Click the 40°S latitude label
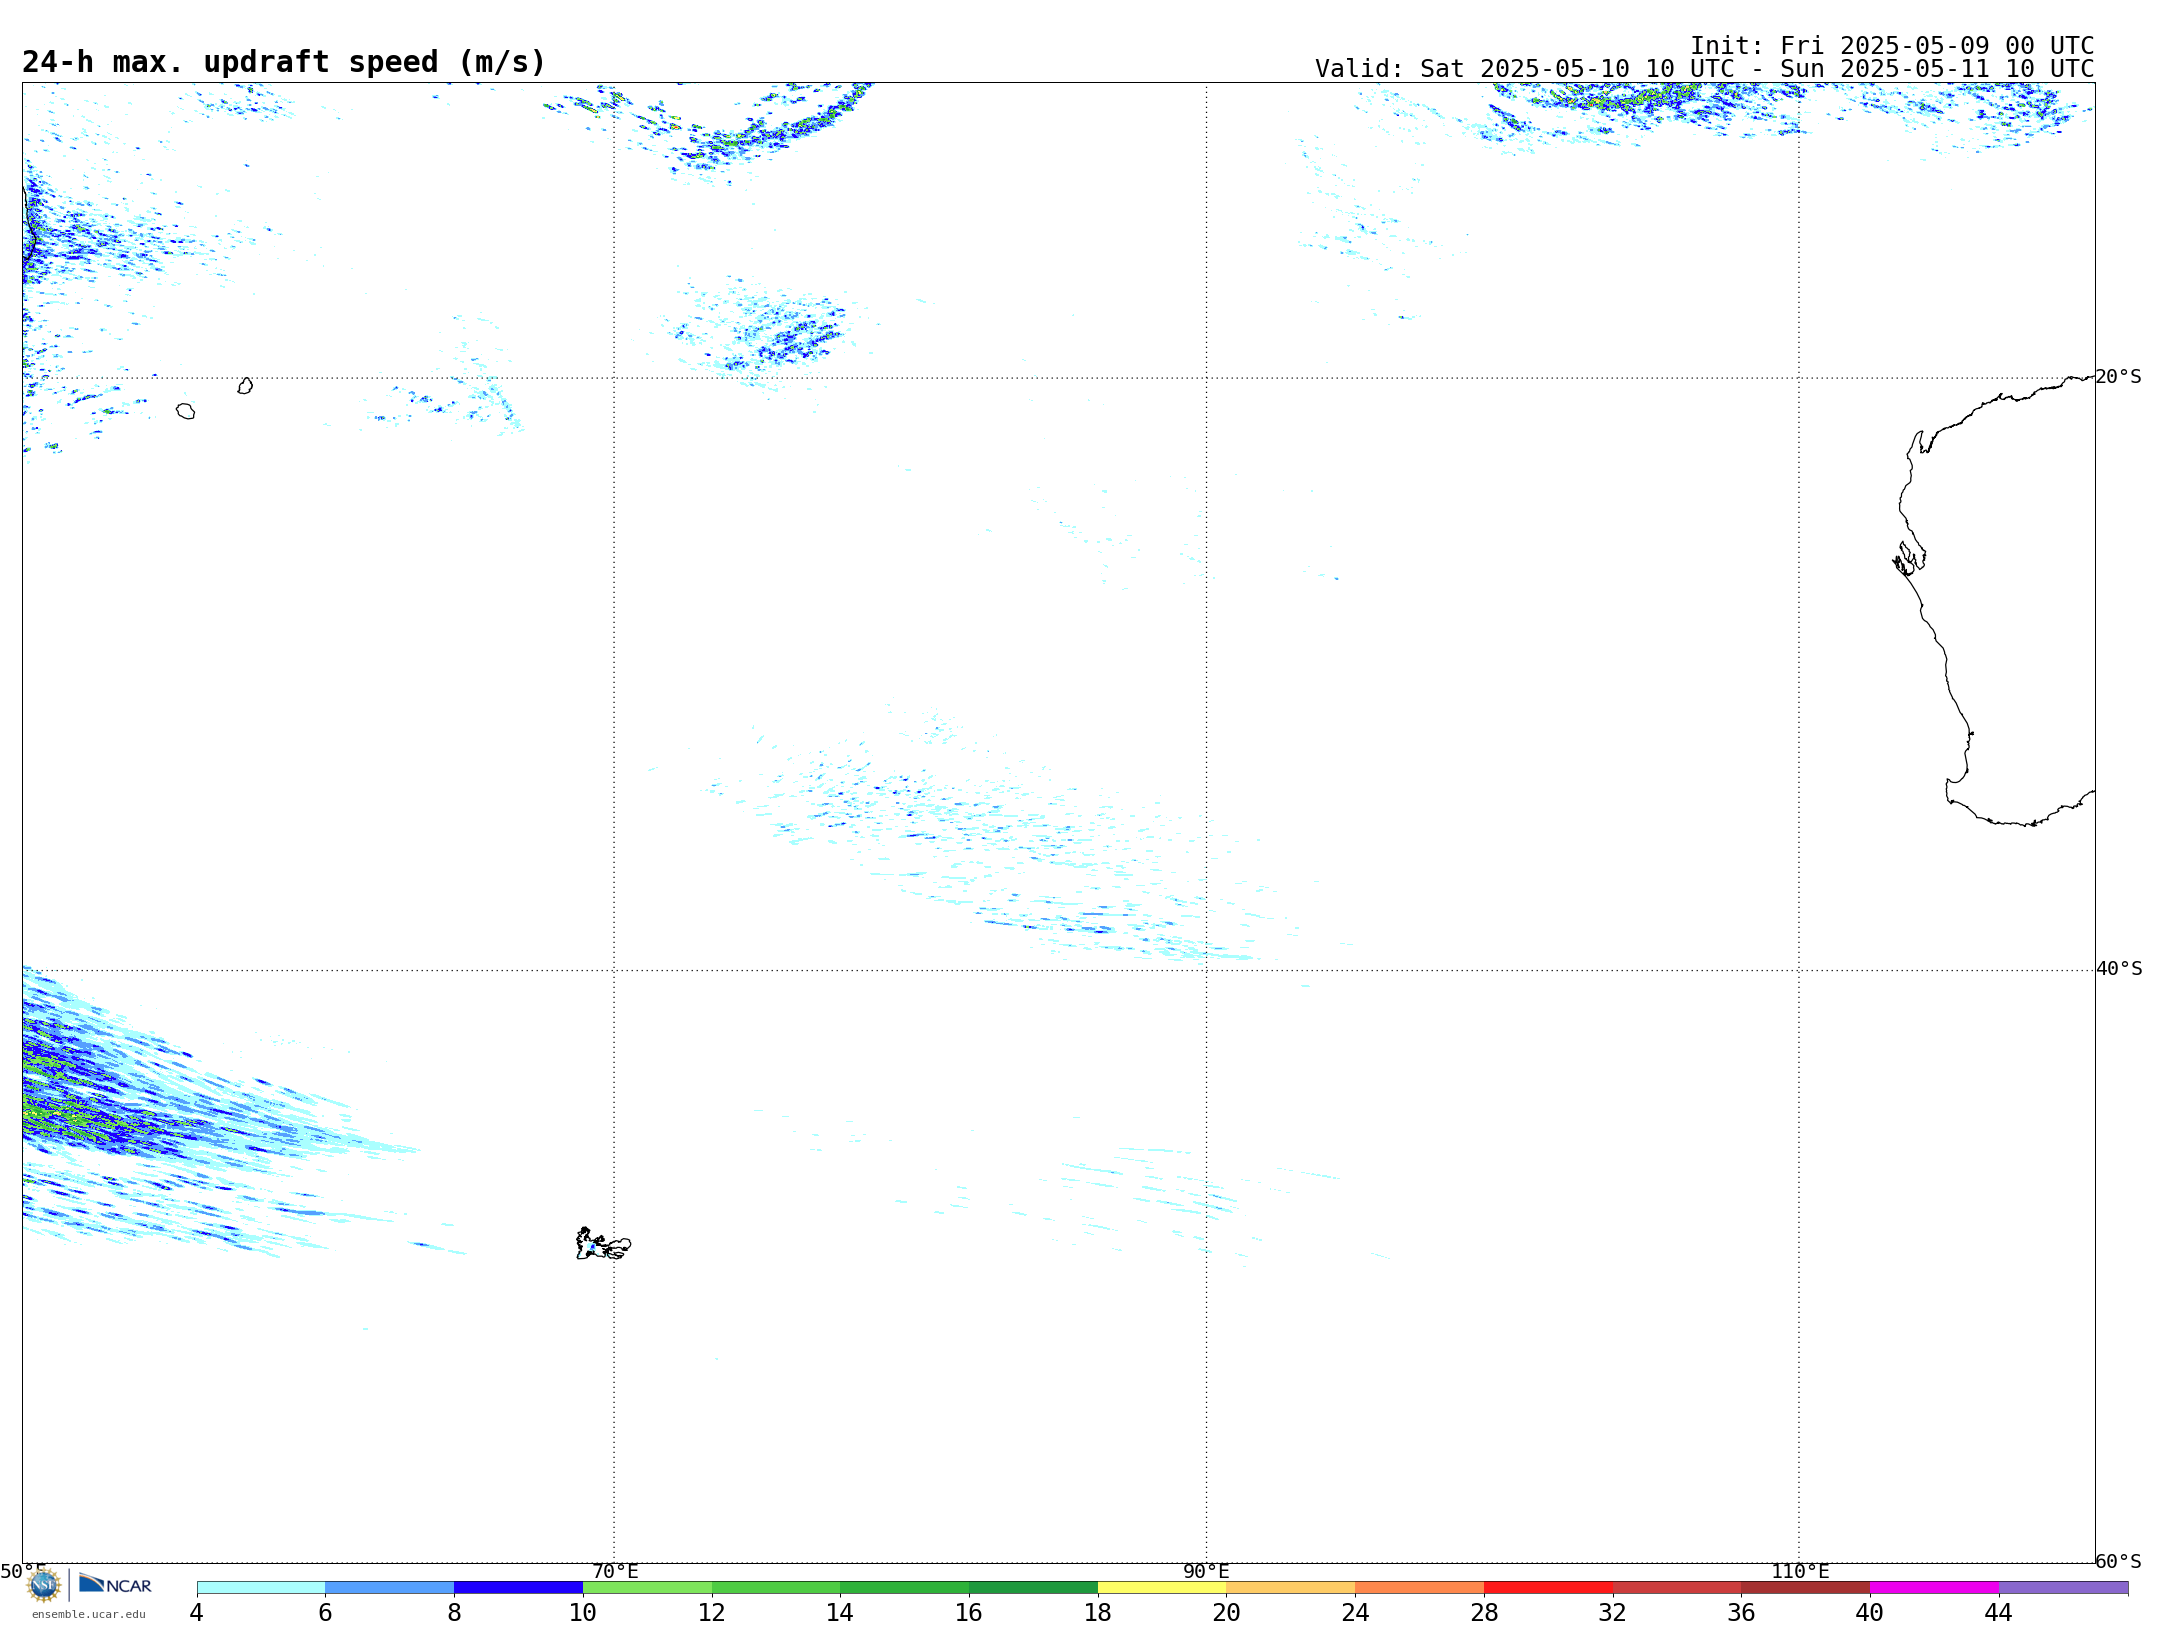 [2118, 969]
